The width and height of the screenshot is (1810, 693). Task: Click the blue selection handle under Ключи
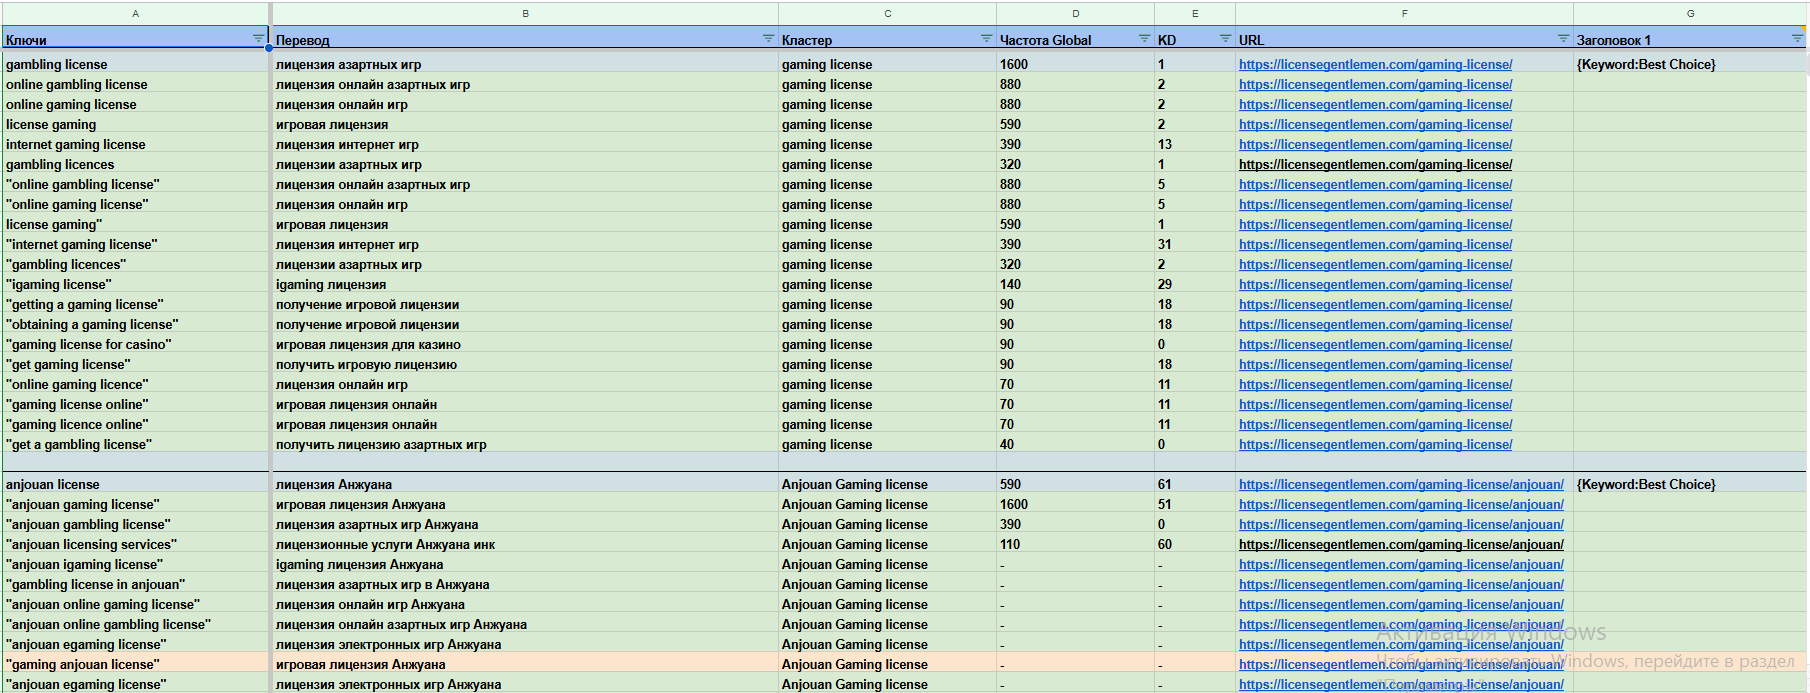point(269,48)
